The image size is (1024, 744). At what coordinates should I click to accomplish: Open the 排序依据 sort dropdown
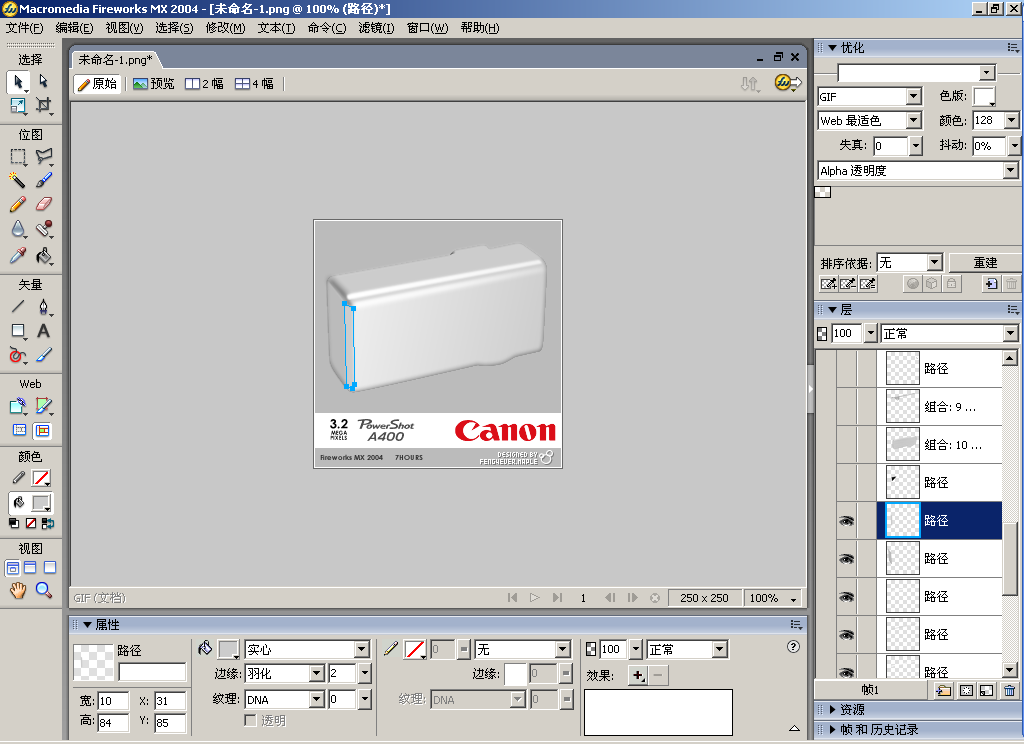[x=935, y=263]
